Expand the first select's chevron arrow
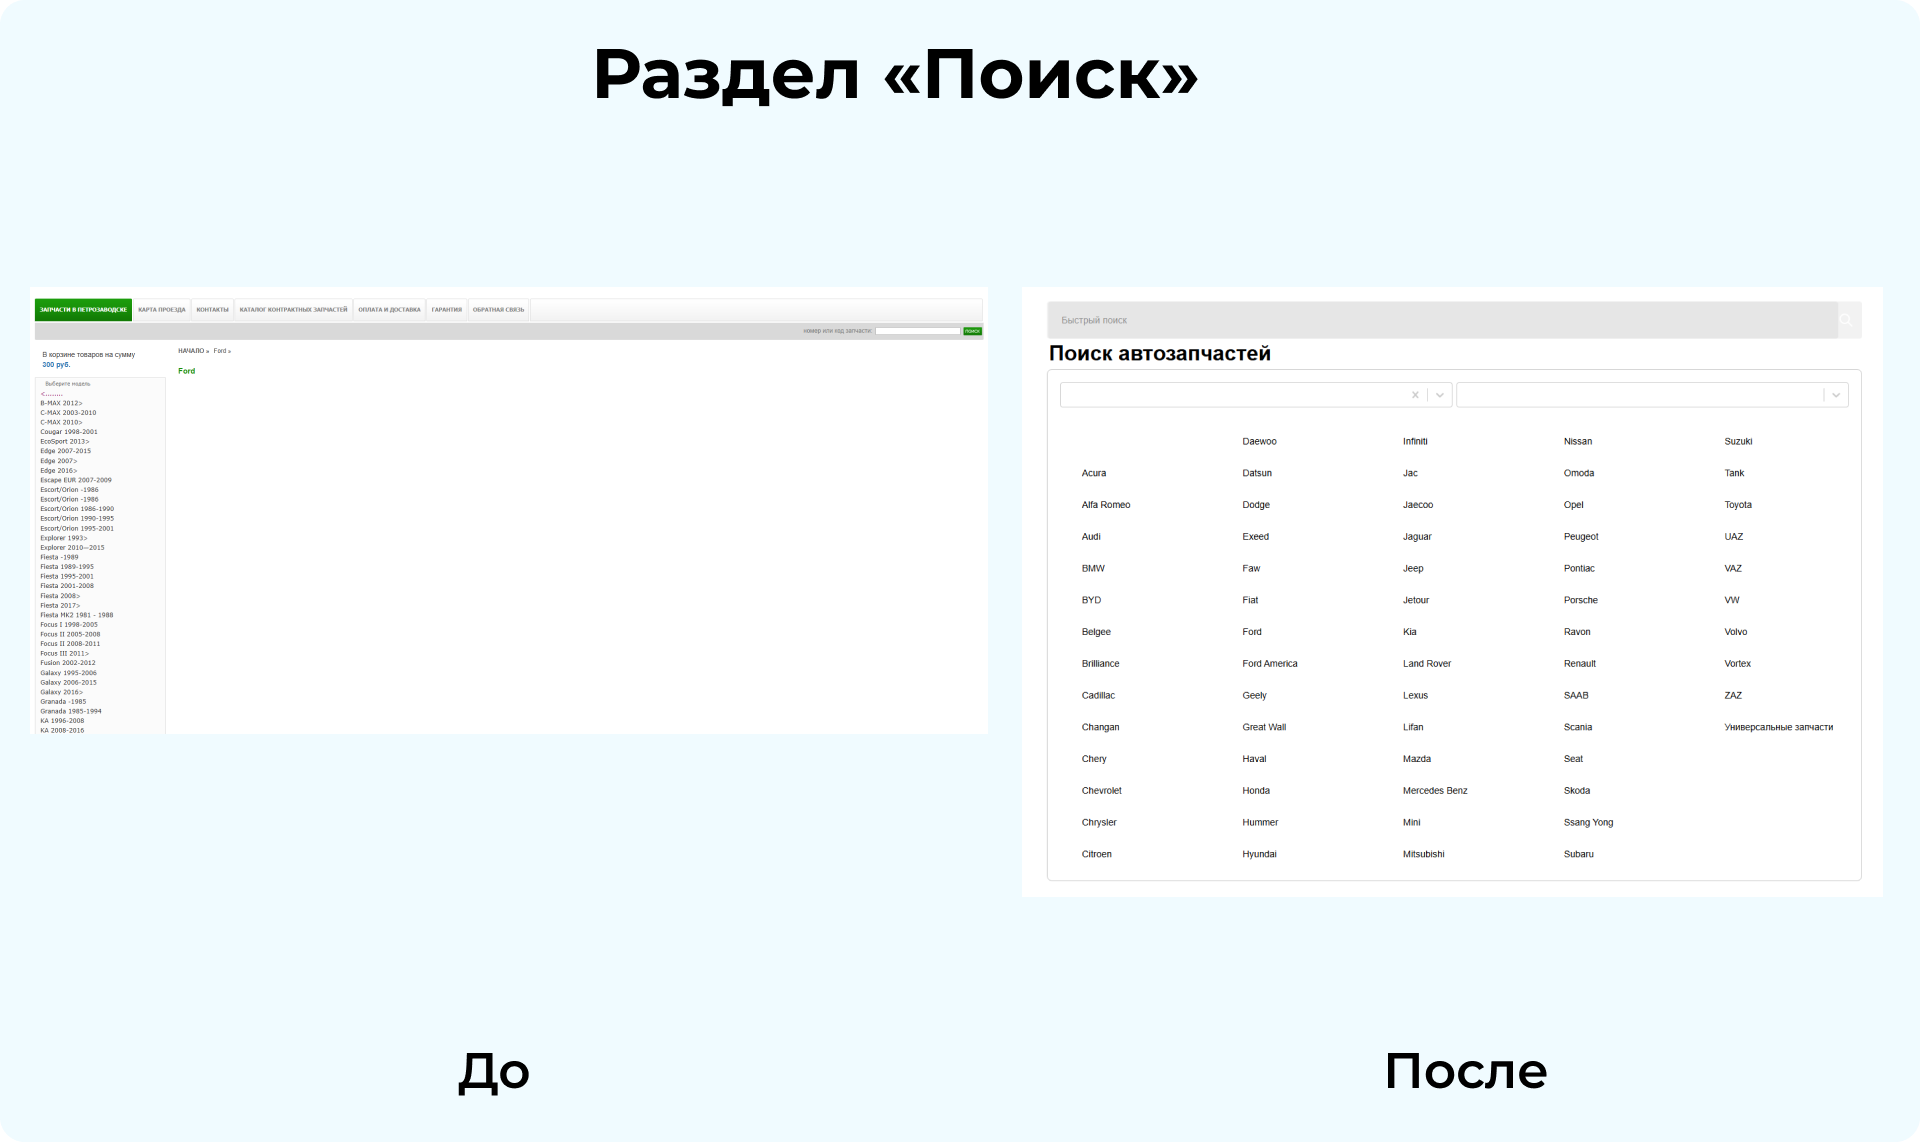This screenshot has width=1920, height=1142. click(x=1440, y=395)
